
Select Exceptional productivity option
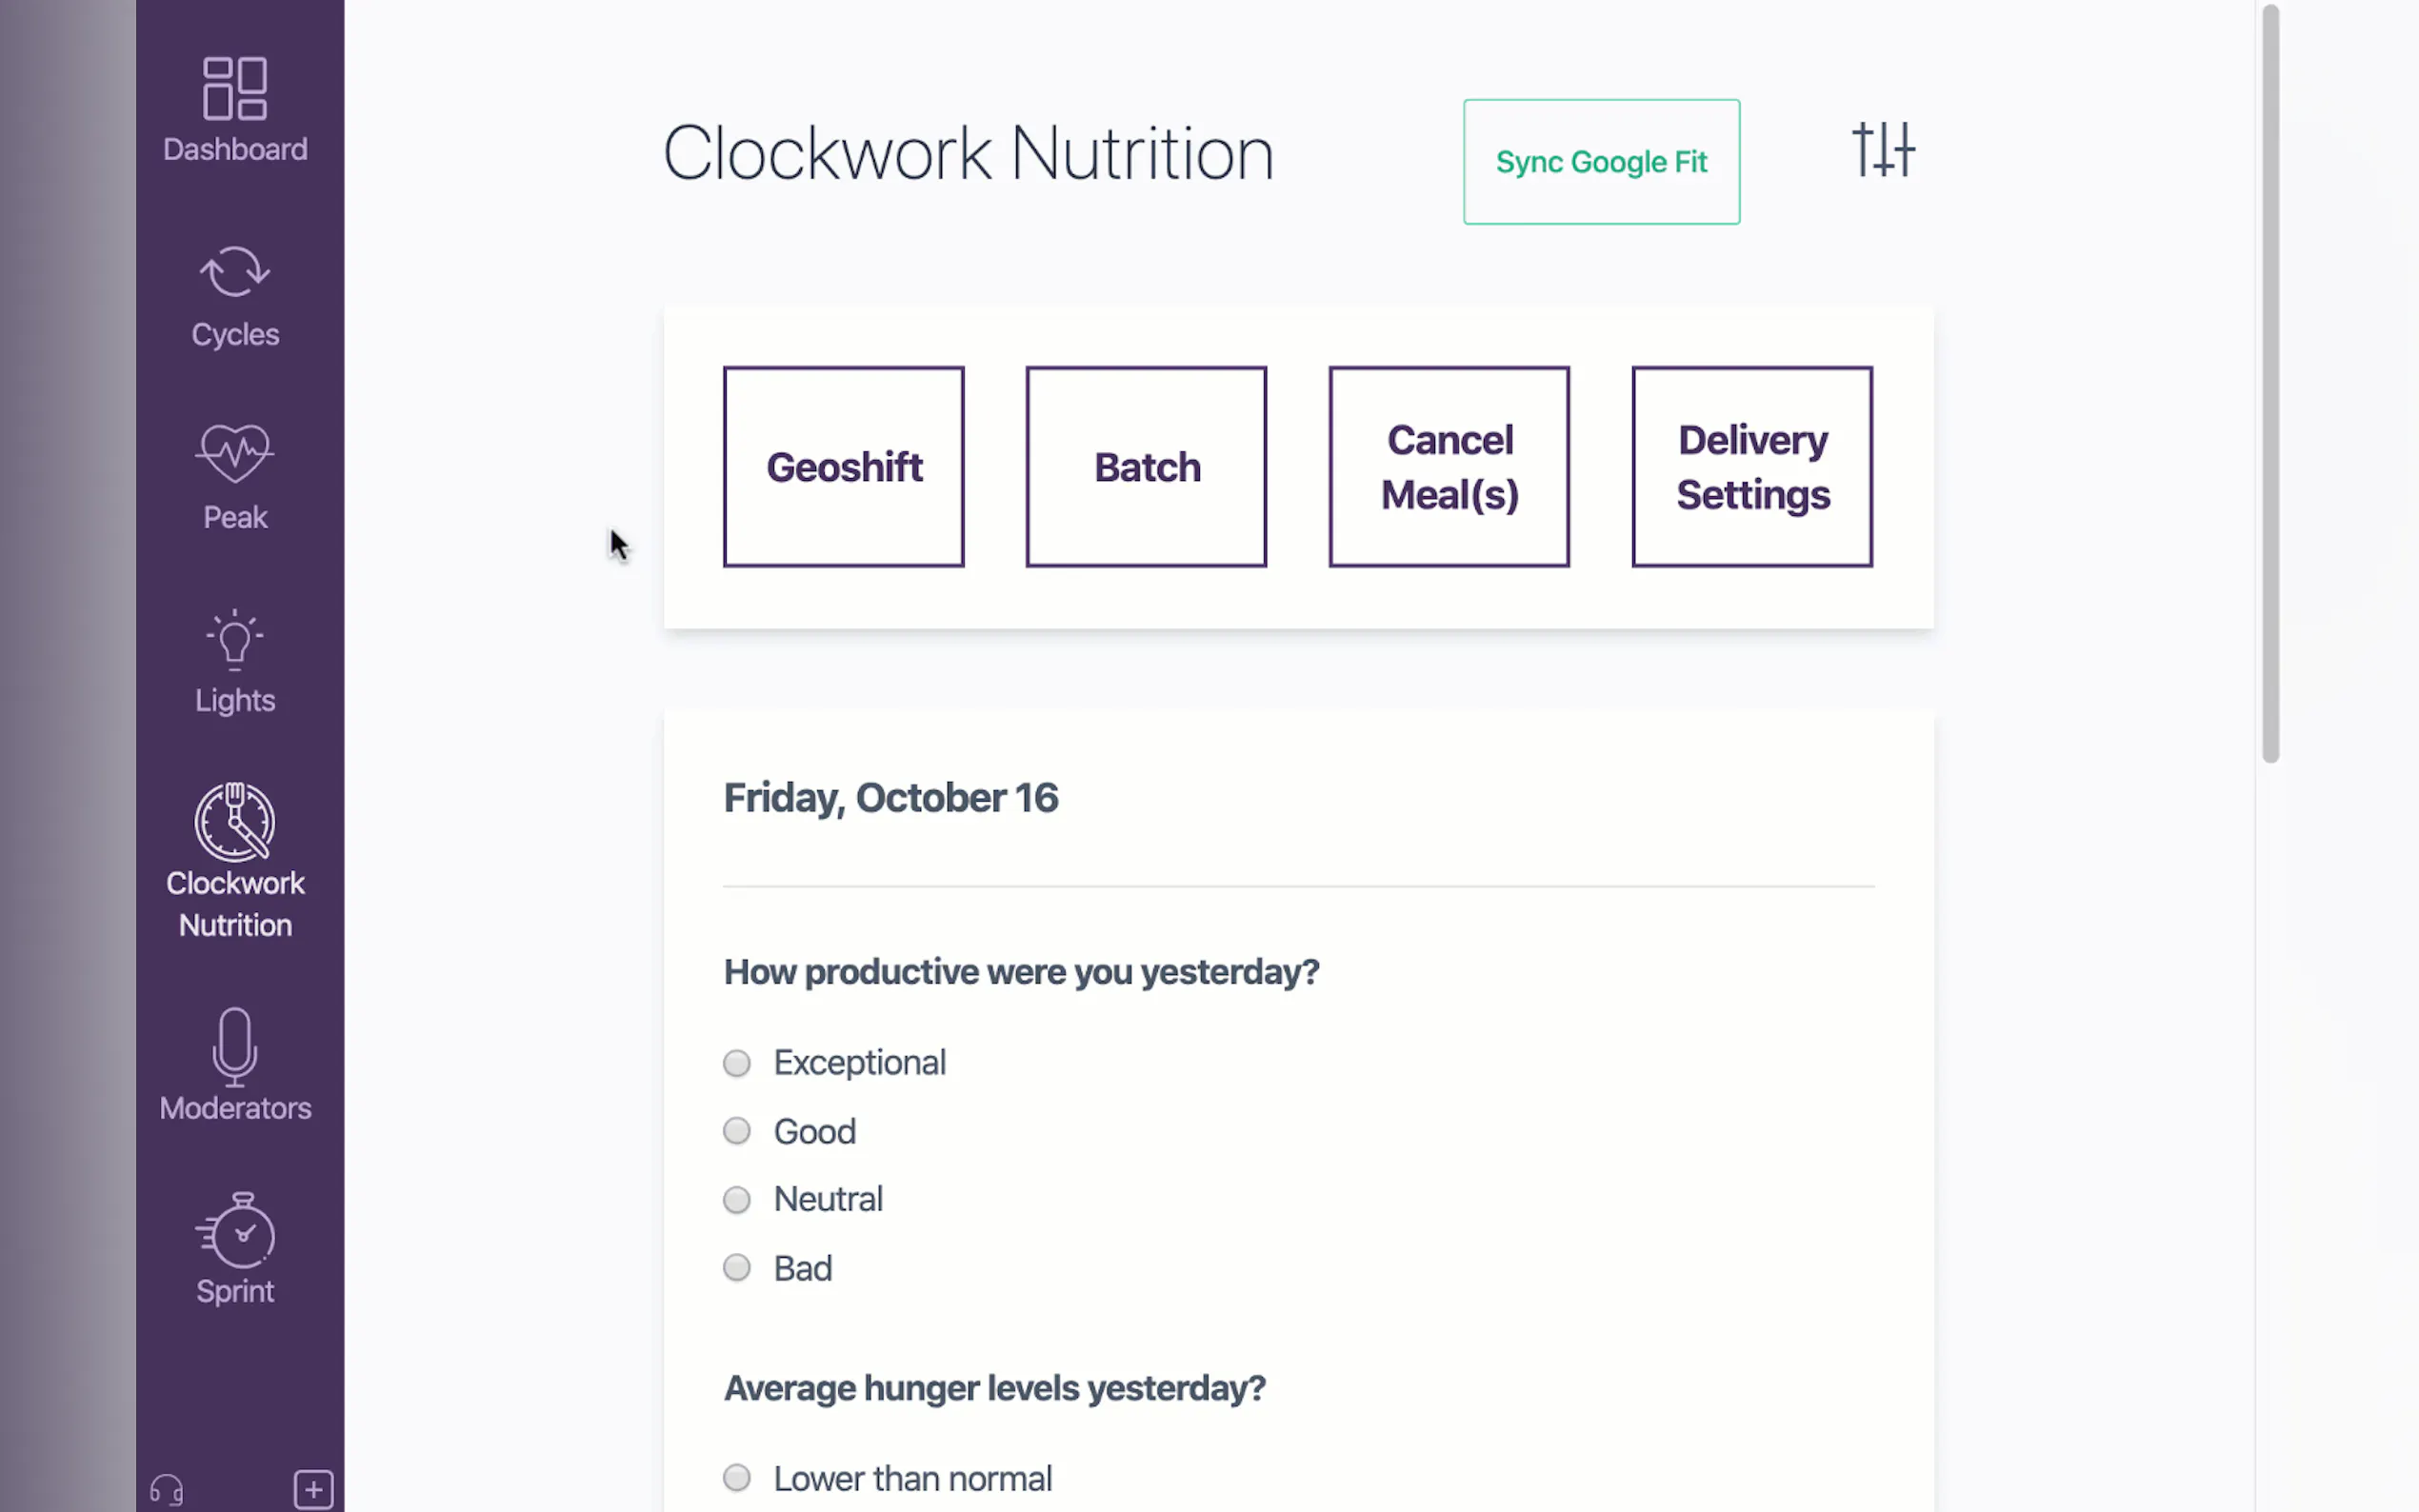point(737,1063)
